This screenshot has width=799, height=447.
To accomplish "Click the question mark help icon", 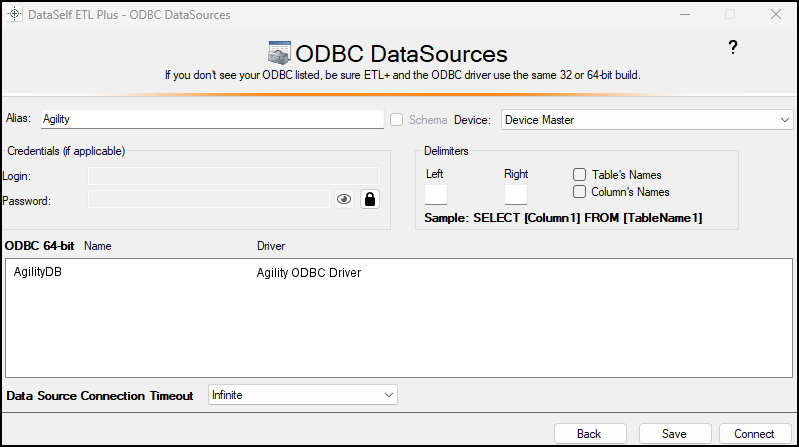I will pyautogui.click(x=732, y=48).
